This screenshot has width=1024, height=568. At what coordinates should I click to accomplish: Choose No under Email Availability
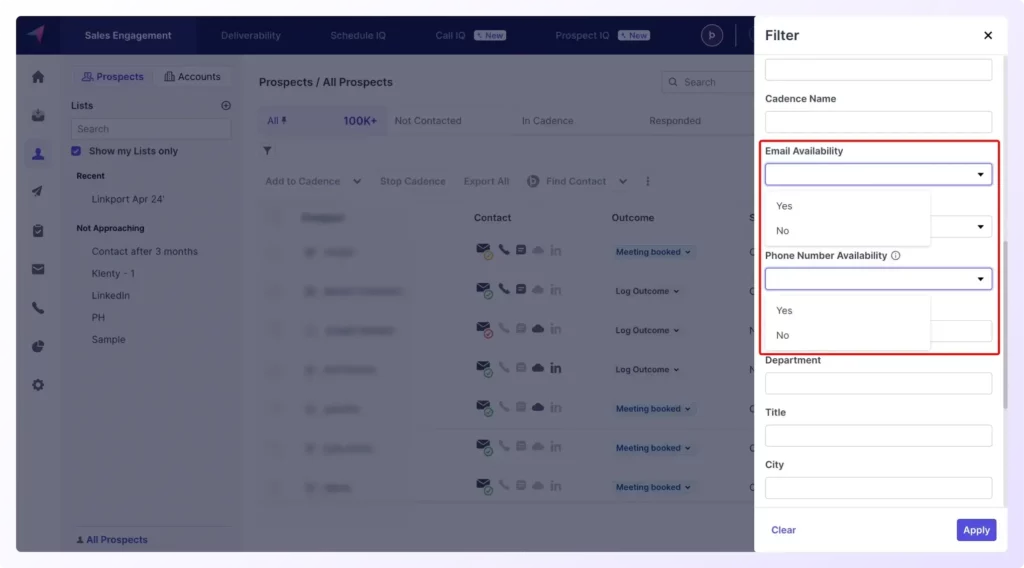click(848, 230)
